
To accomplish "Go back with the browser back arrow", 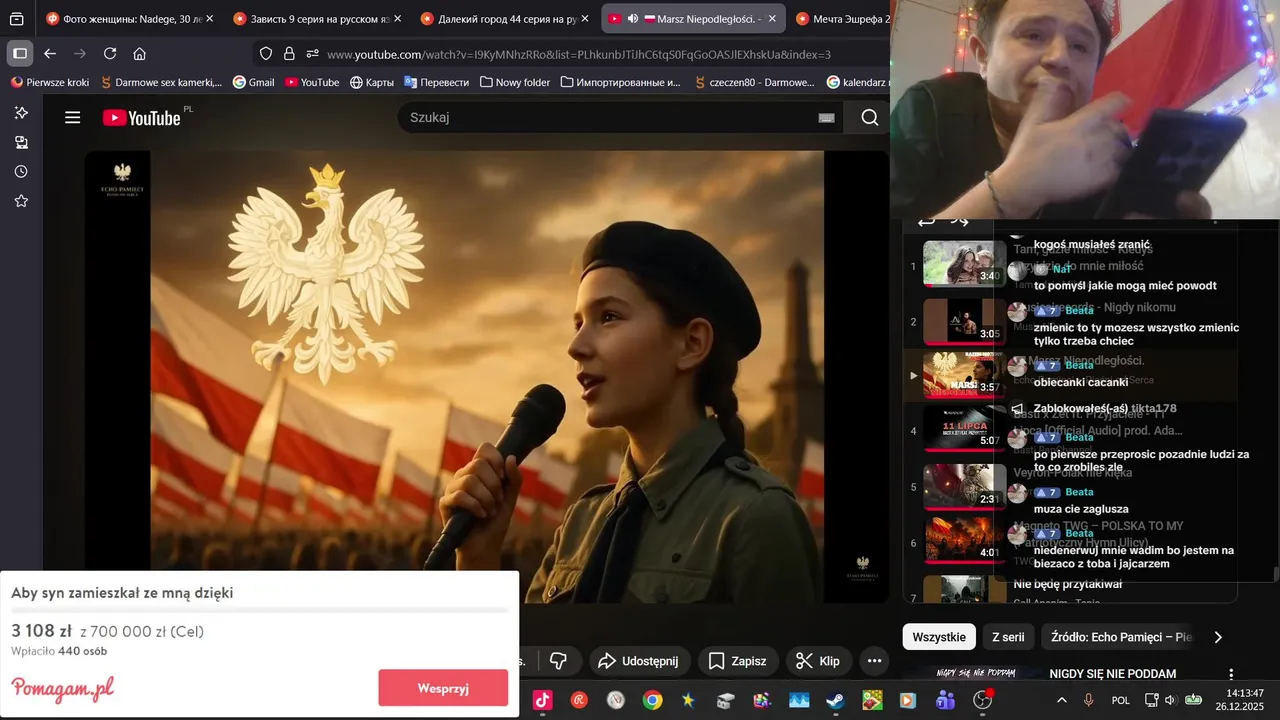I will (x=50, y=54).
